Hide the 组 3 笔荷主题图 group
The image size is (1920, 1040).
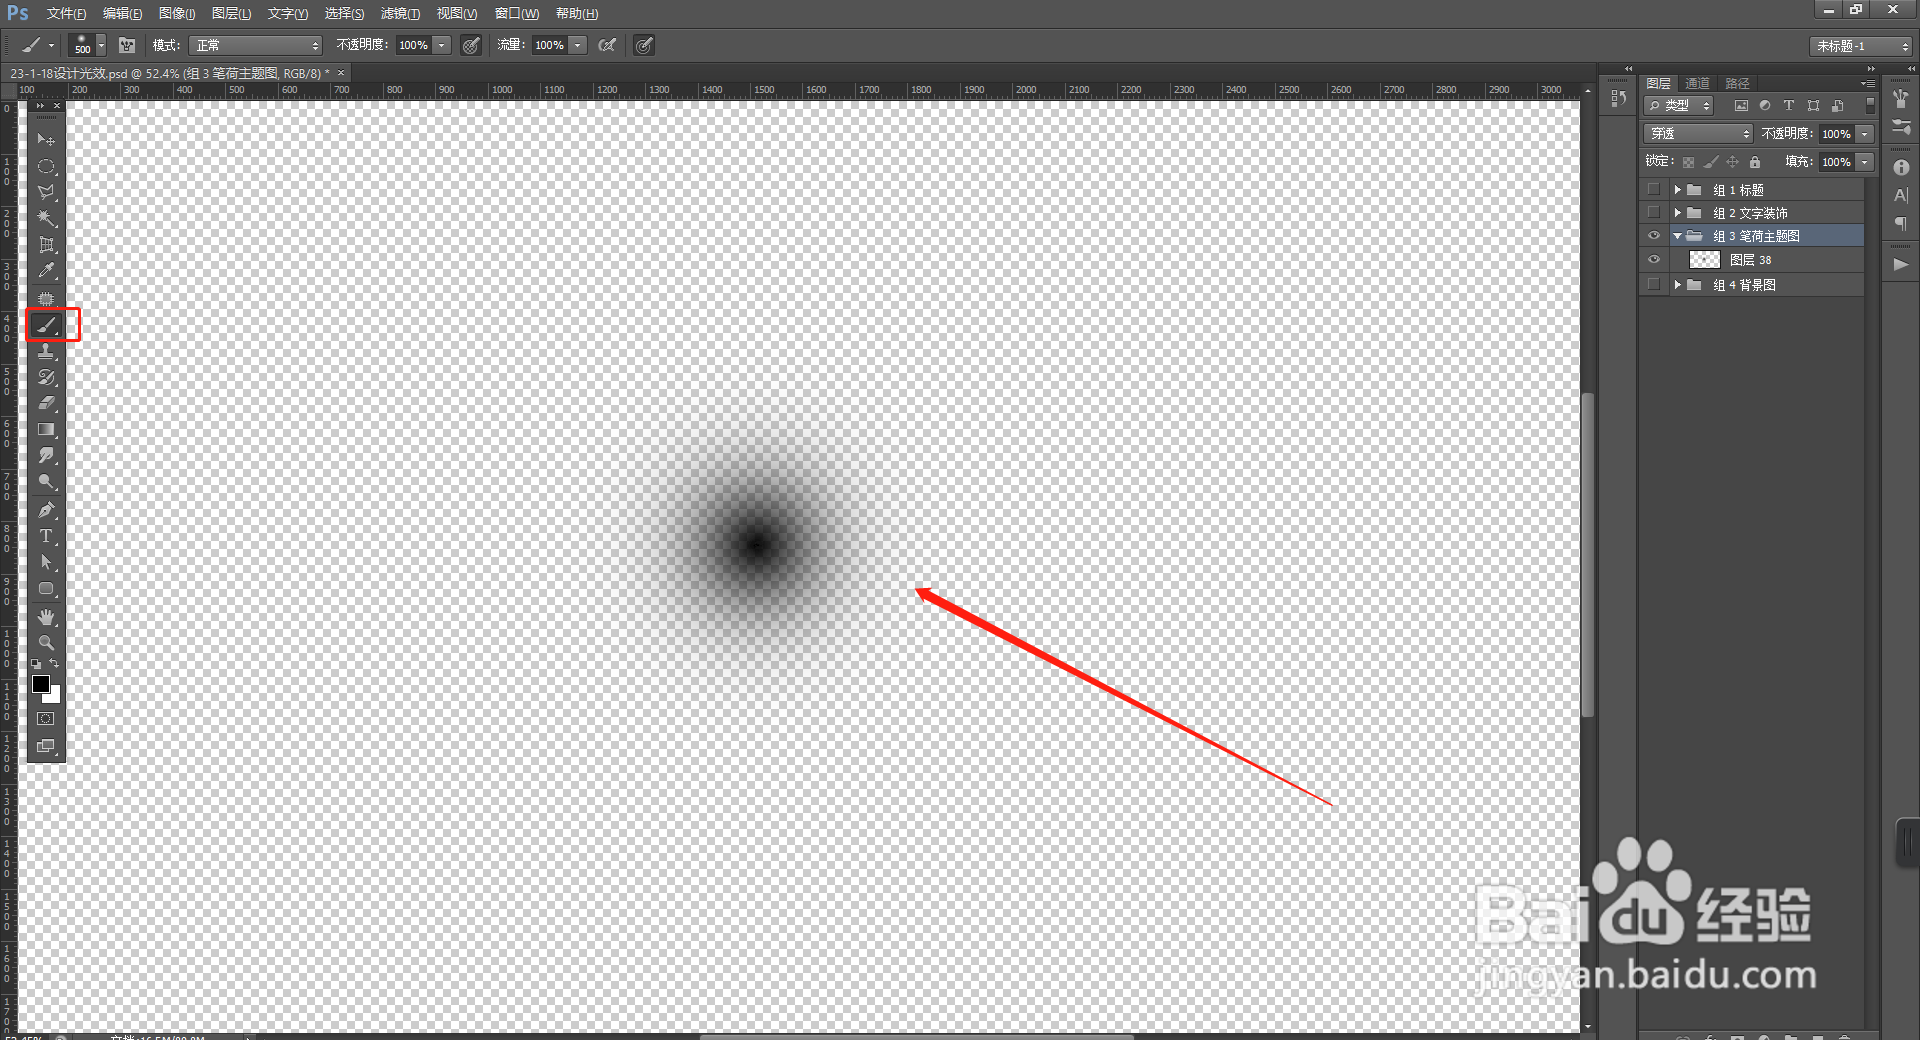click(x=1654, y=236)
